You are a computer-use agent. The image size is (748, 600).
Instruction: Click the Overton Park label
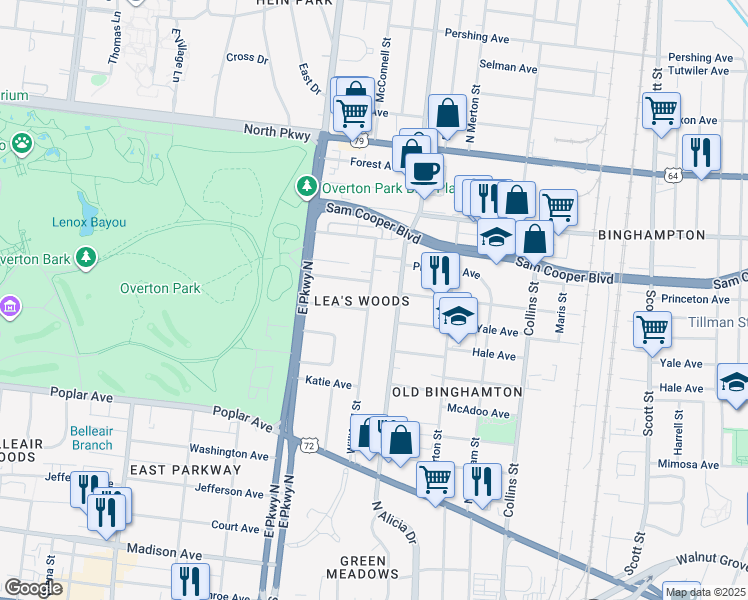coord(160,288)
